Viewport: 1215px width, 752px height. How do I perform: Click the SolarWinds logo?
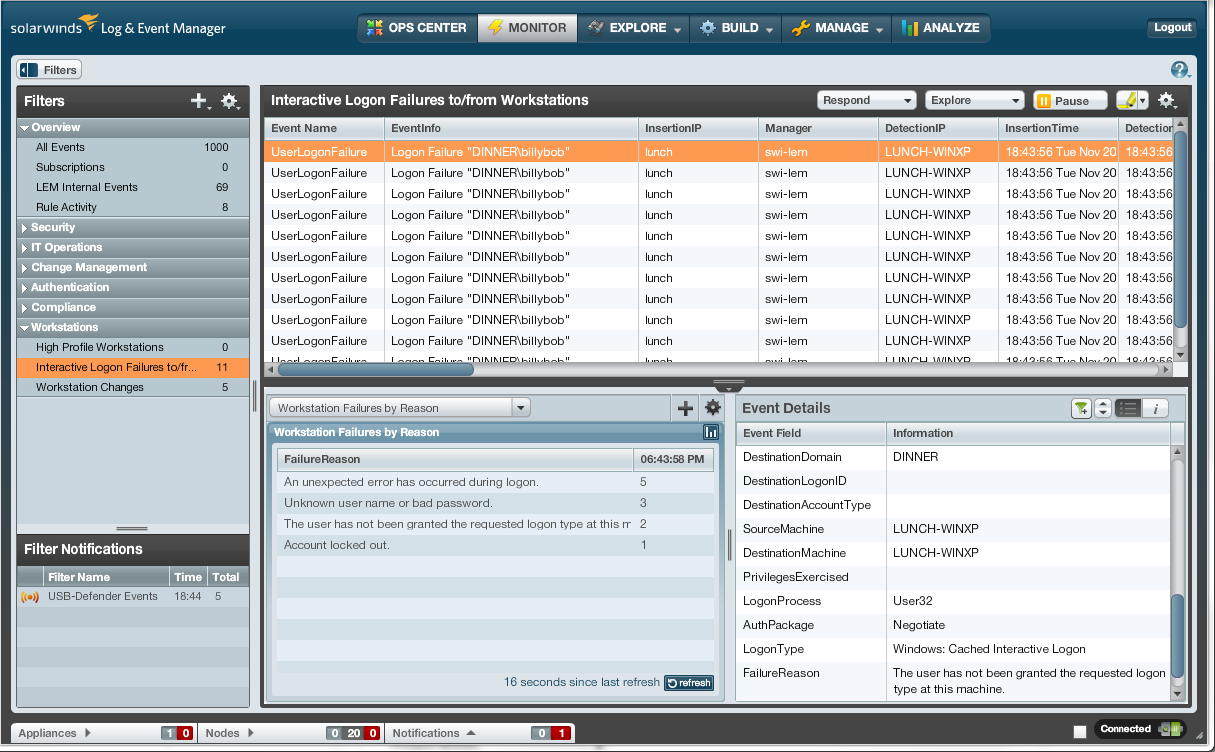[x=55, y=24]
